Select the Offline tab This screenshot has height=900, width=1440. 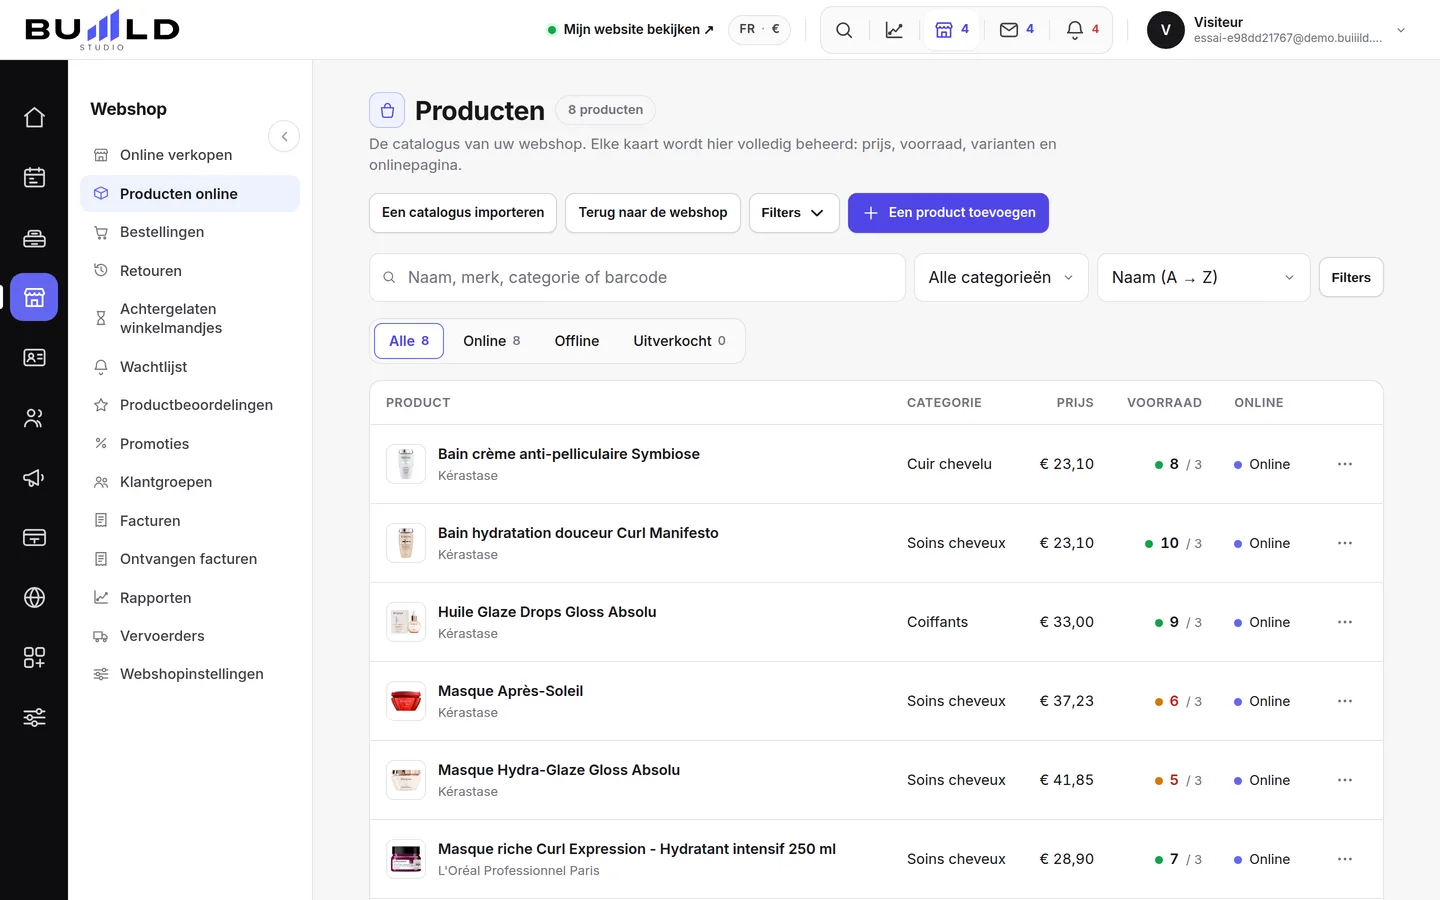(x=577, y=341)
